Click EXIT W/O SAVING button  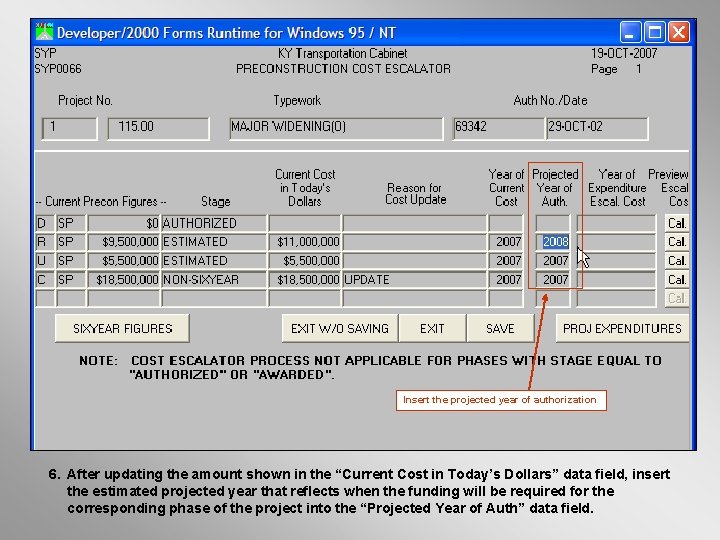point(340,328)
